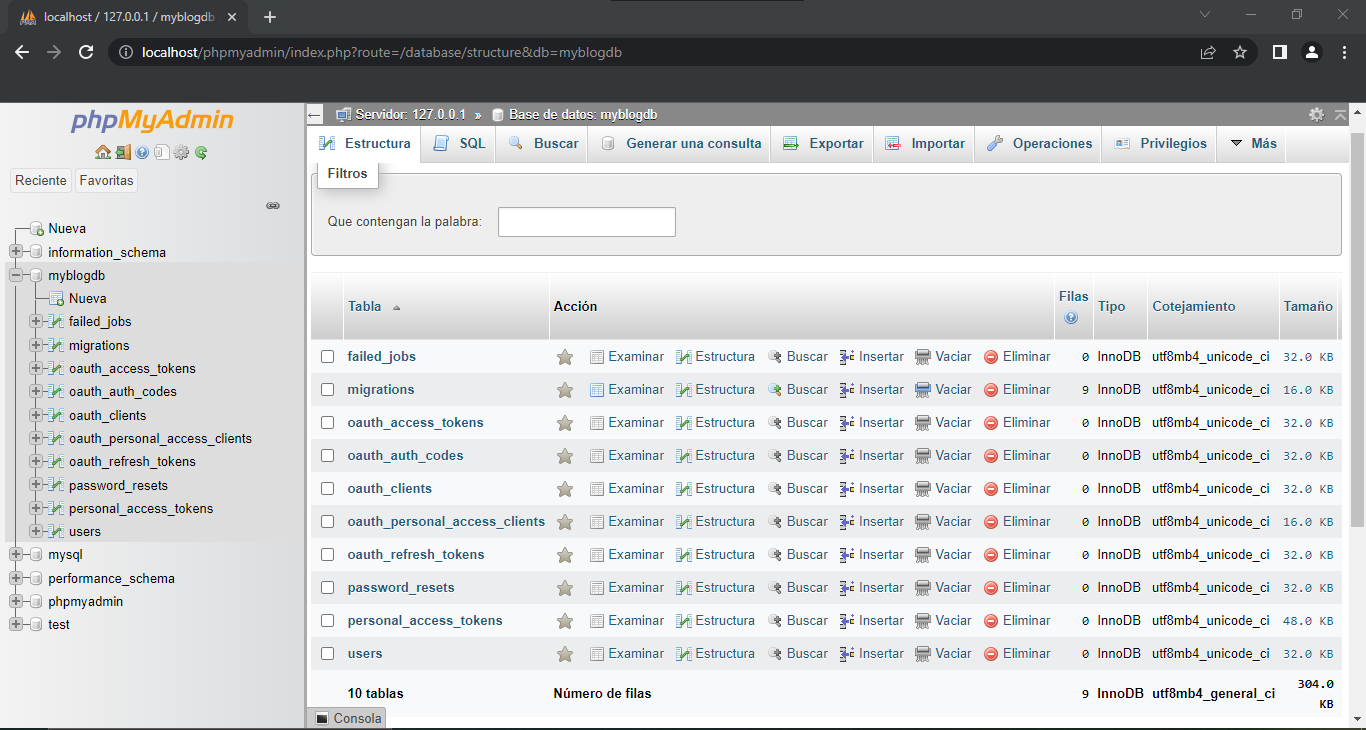The image size is (1366, 730).
Task: Open navigation panel settings gear icon
Action: (x=181, y=152)
